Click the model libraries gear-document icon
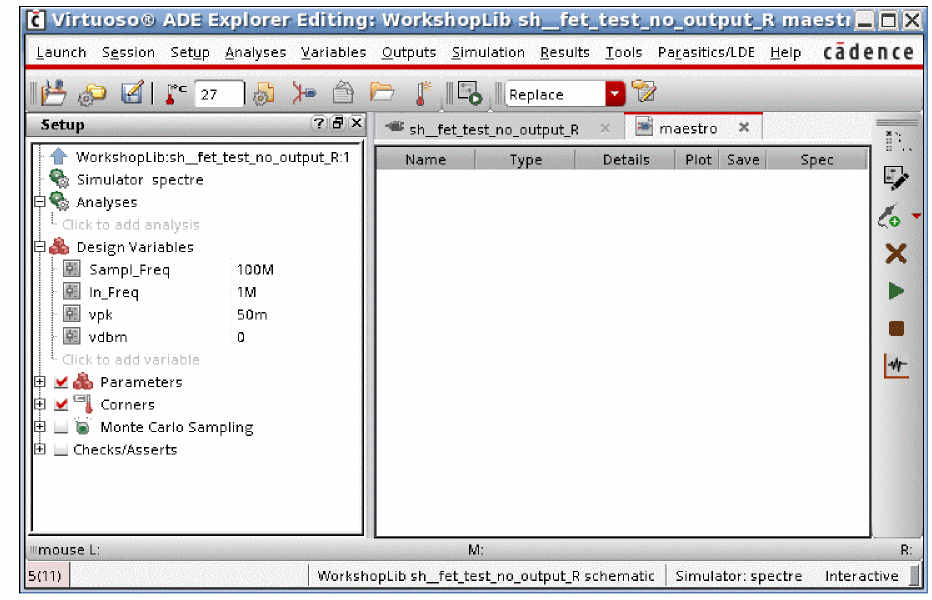This screenshot has width=932, height=600. pos(263,94)
